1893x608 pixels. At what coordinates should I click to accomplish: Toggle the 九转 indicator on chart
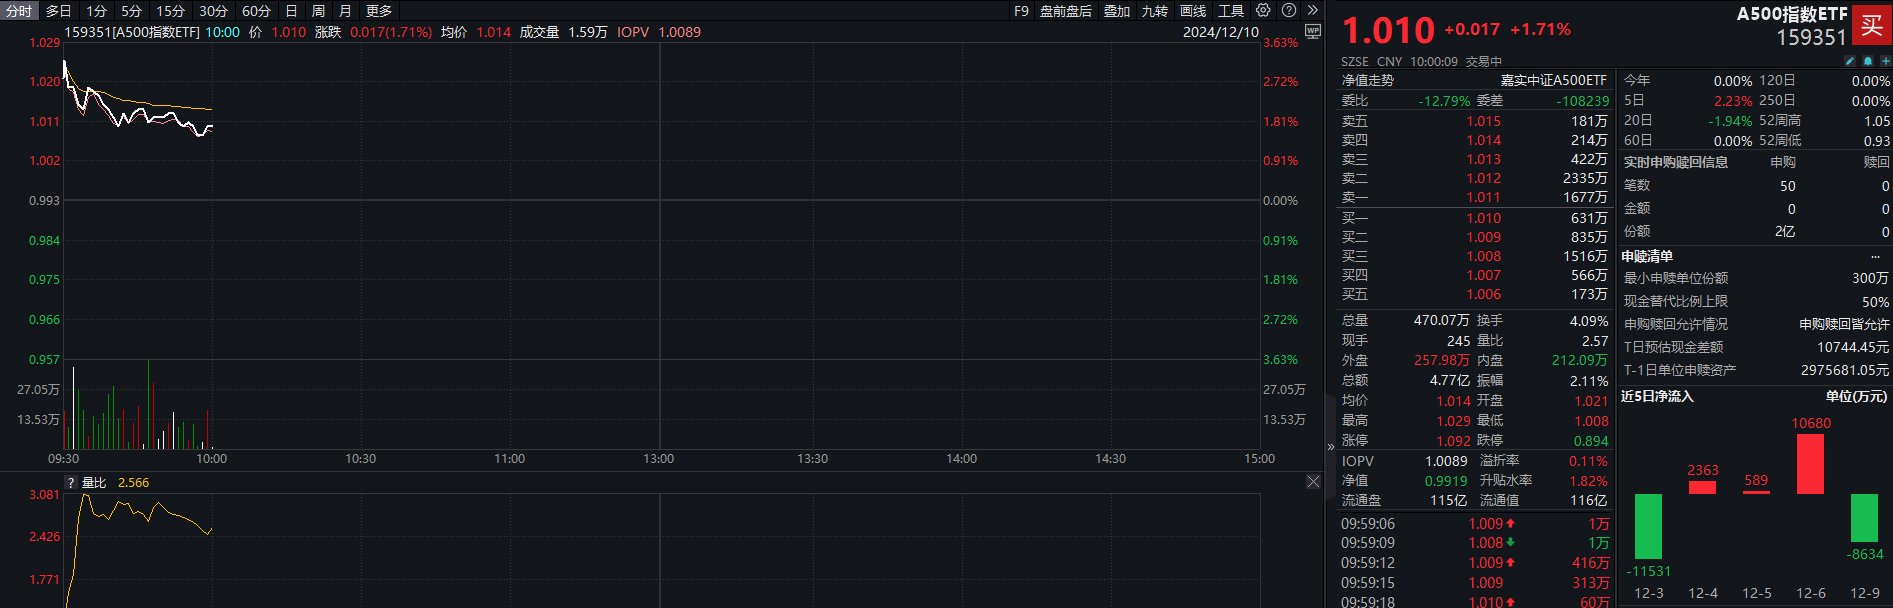tap(1155, 11)
